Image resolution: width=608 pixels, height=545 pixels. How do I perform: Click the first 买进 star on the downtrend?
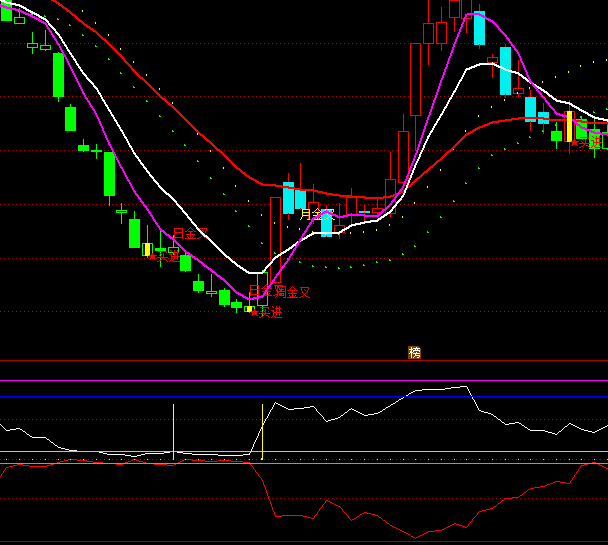(153, 257)
